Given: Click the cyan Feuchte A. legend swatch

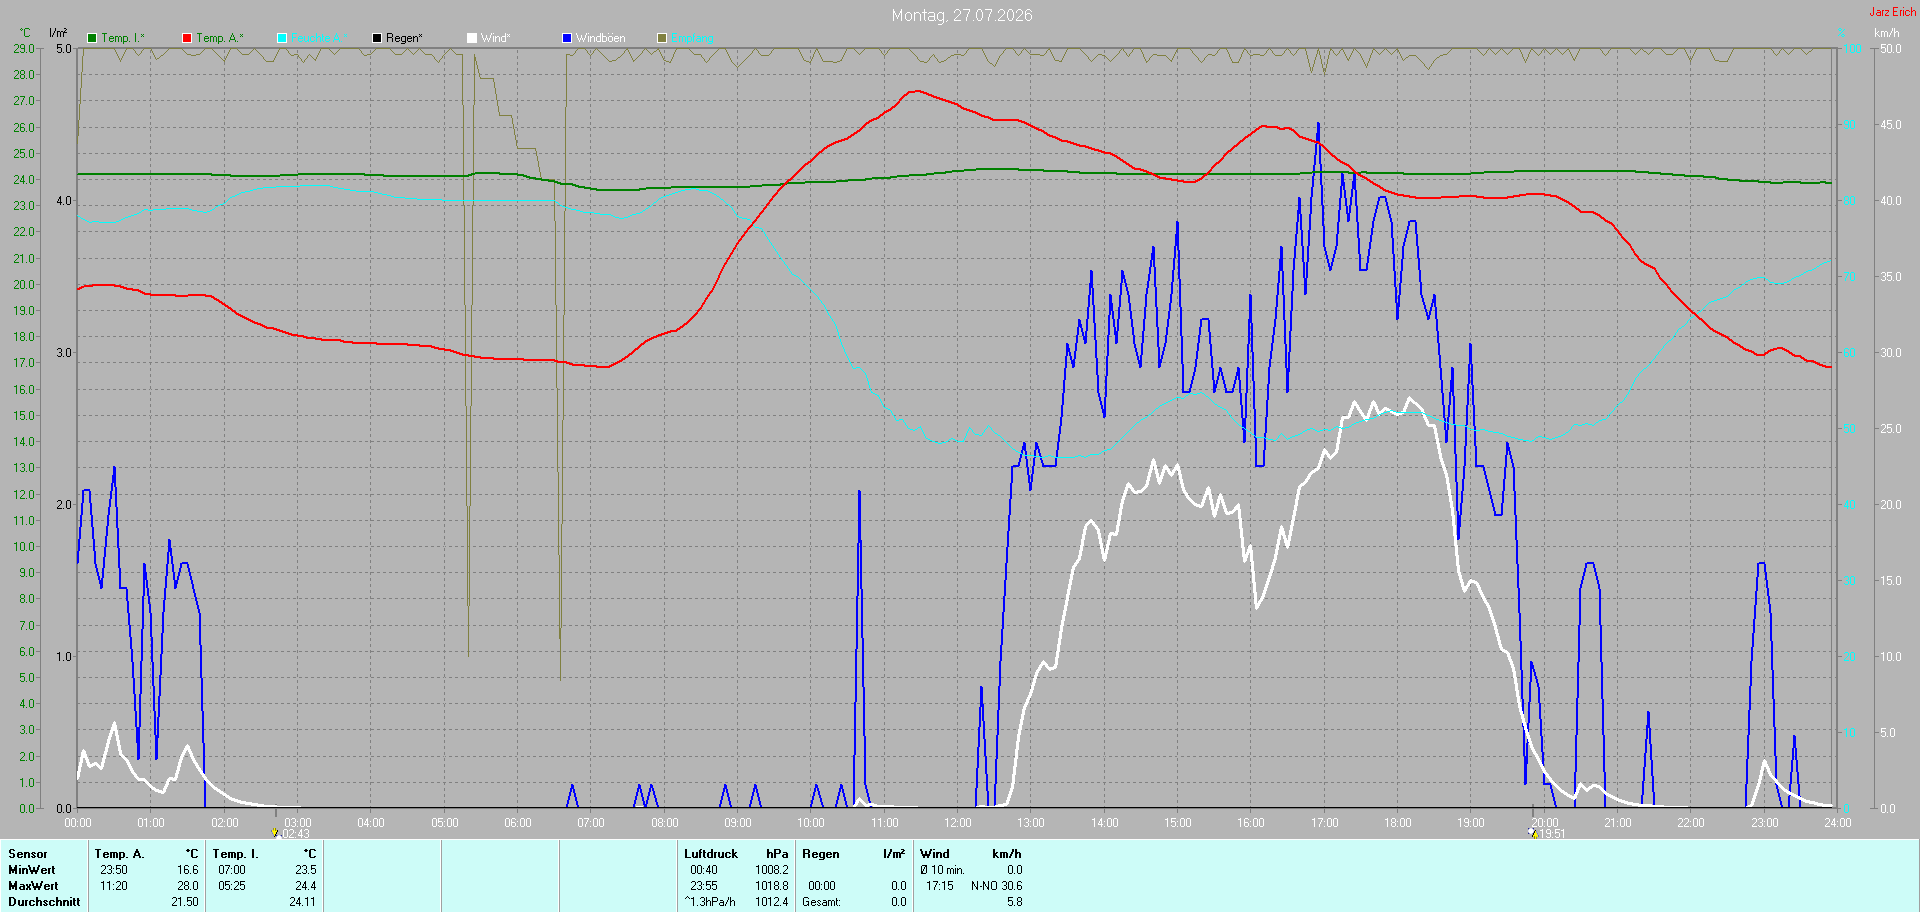Looking at the screenshot, I should [282, 38].
